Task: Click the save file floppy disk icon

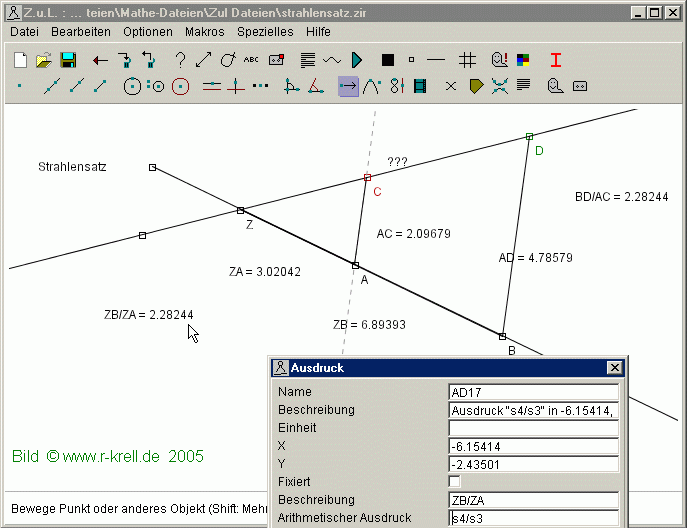Action: [x=68, y=60]
